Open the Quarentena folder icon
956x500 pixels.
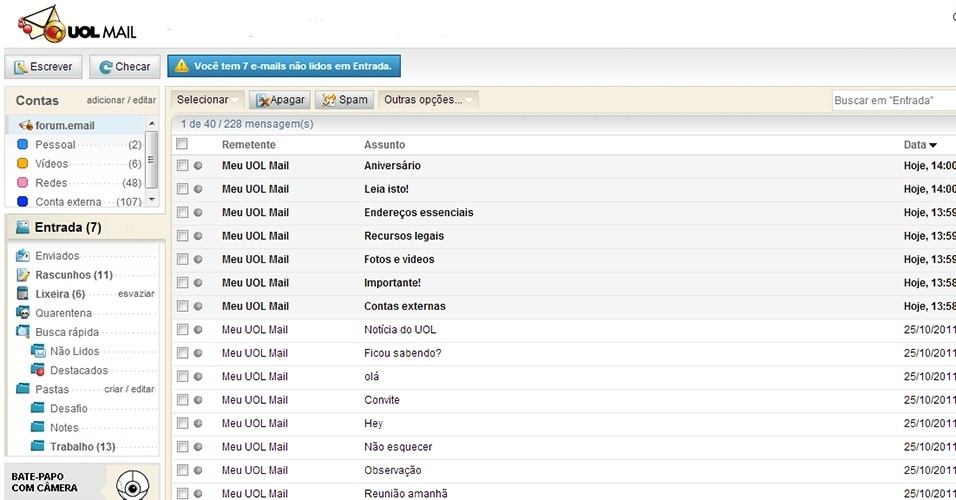[23, 313]
